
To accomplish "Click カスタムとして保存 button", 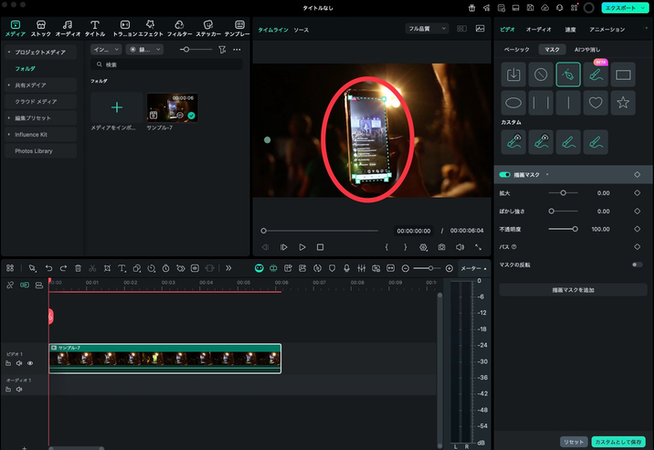I will (618, 442).
